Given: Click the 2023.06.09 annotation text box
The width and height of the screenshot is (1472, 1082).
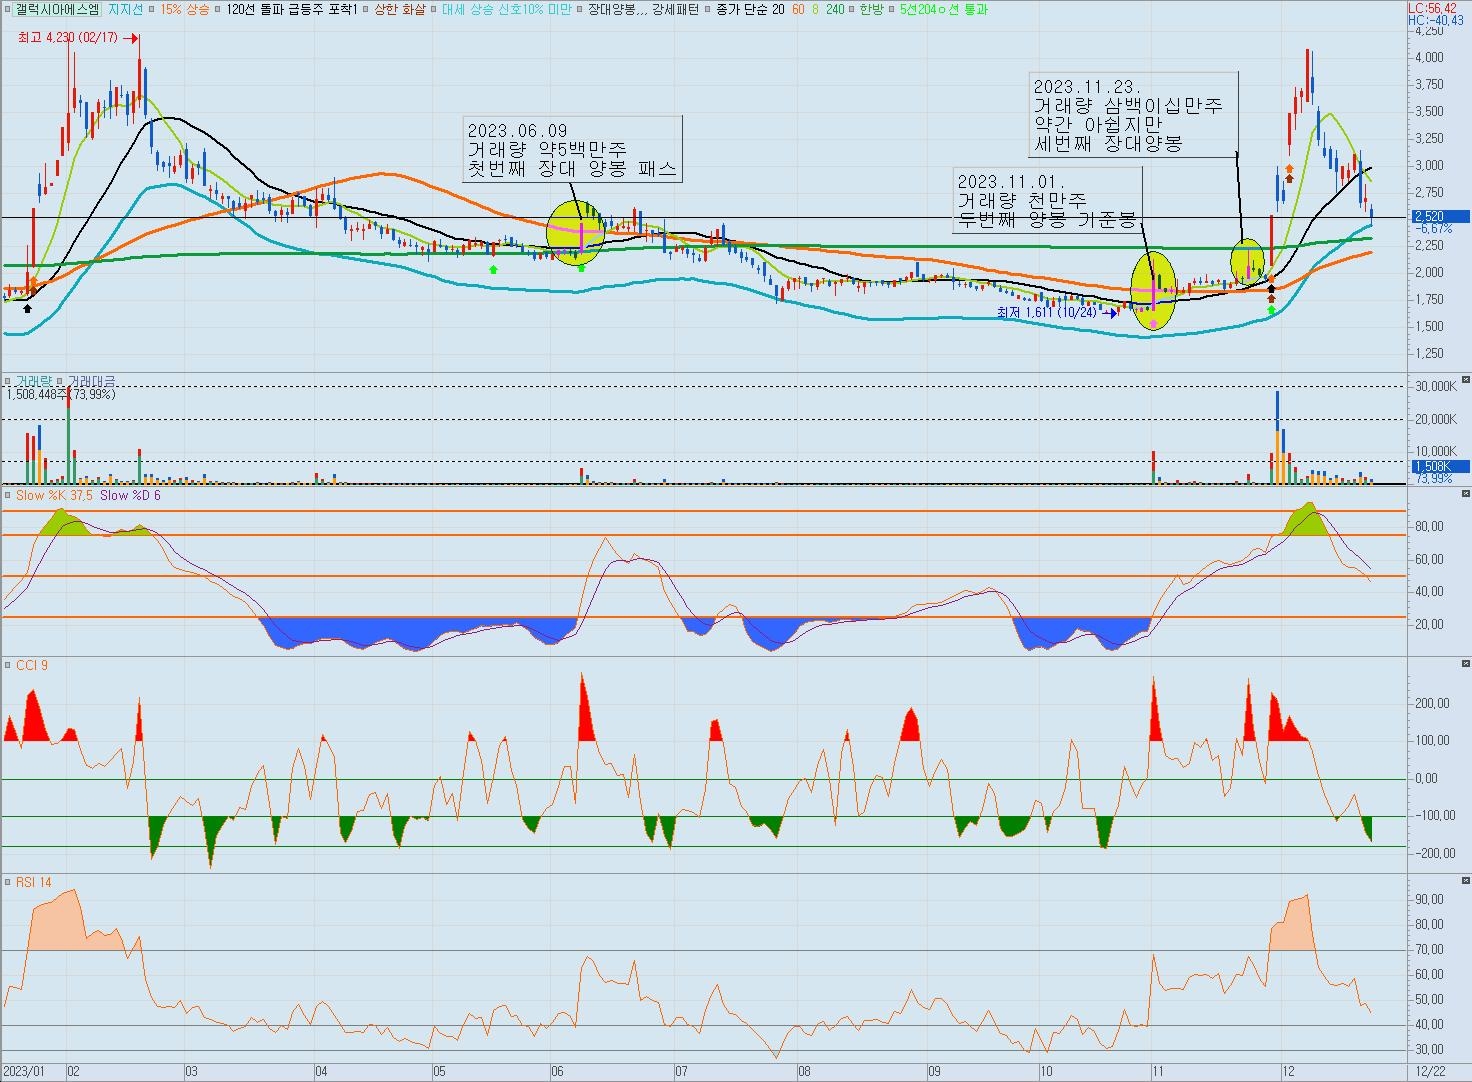Looking at the screenshot, I should (x=573, y=149).
